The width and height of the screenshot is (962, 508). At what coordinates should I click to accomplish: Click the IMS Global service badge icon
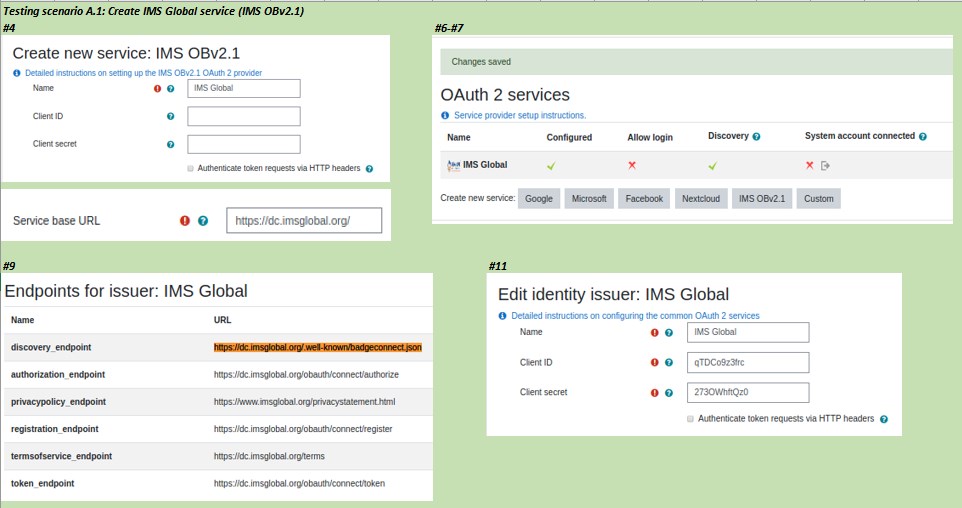pyautogui.click(x=453, y=166)
